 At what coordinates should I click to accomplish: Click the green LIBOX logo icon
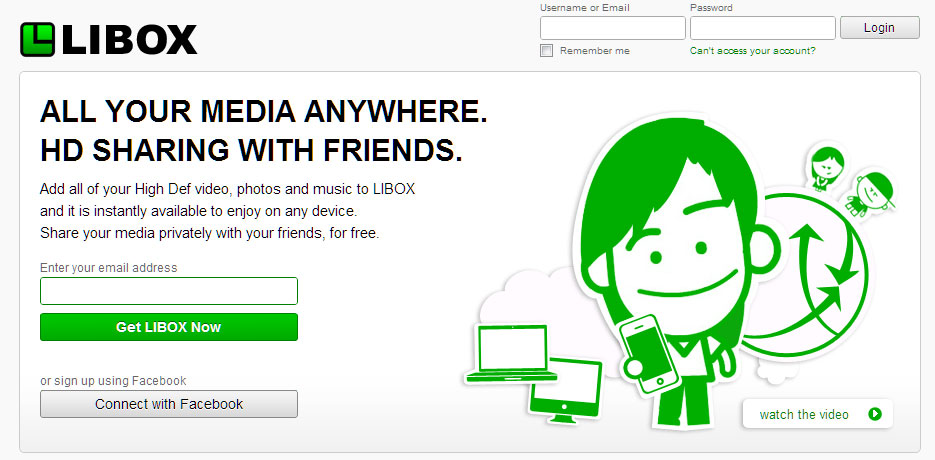tap(37, 39)
